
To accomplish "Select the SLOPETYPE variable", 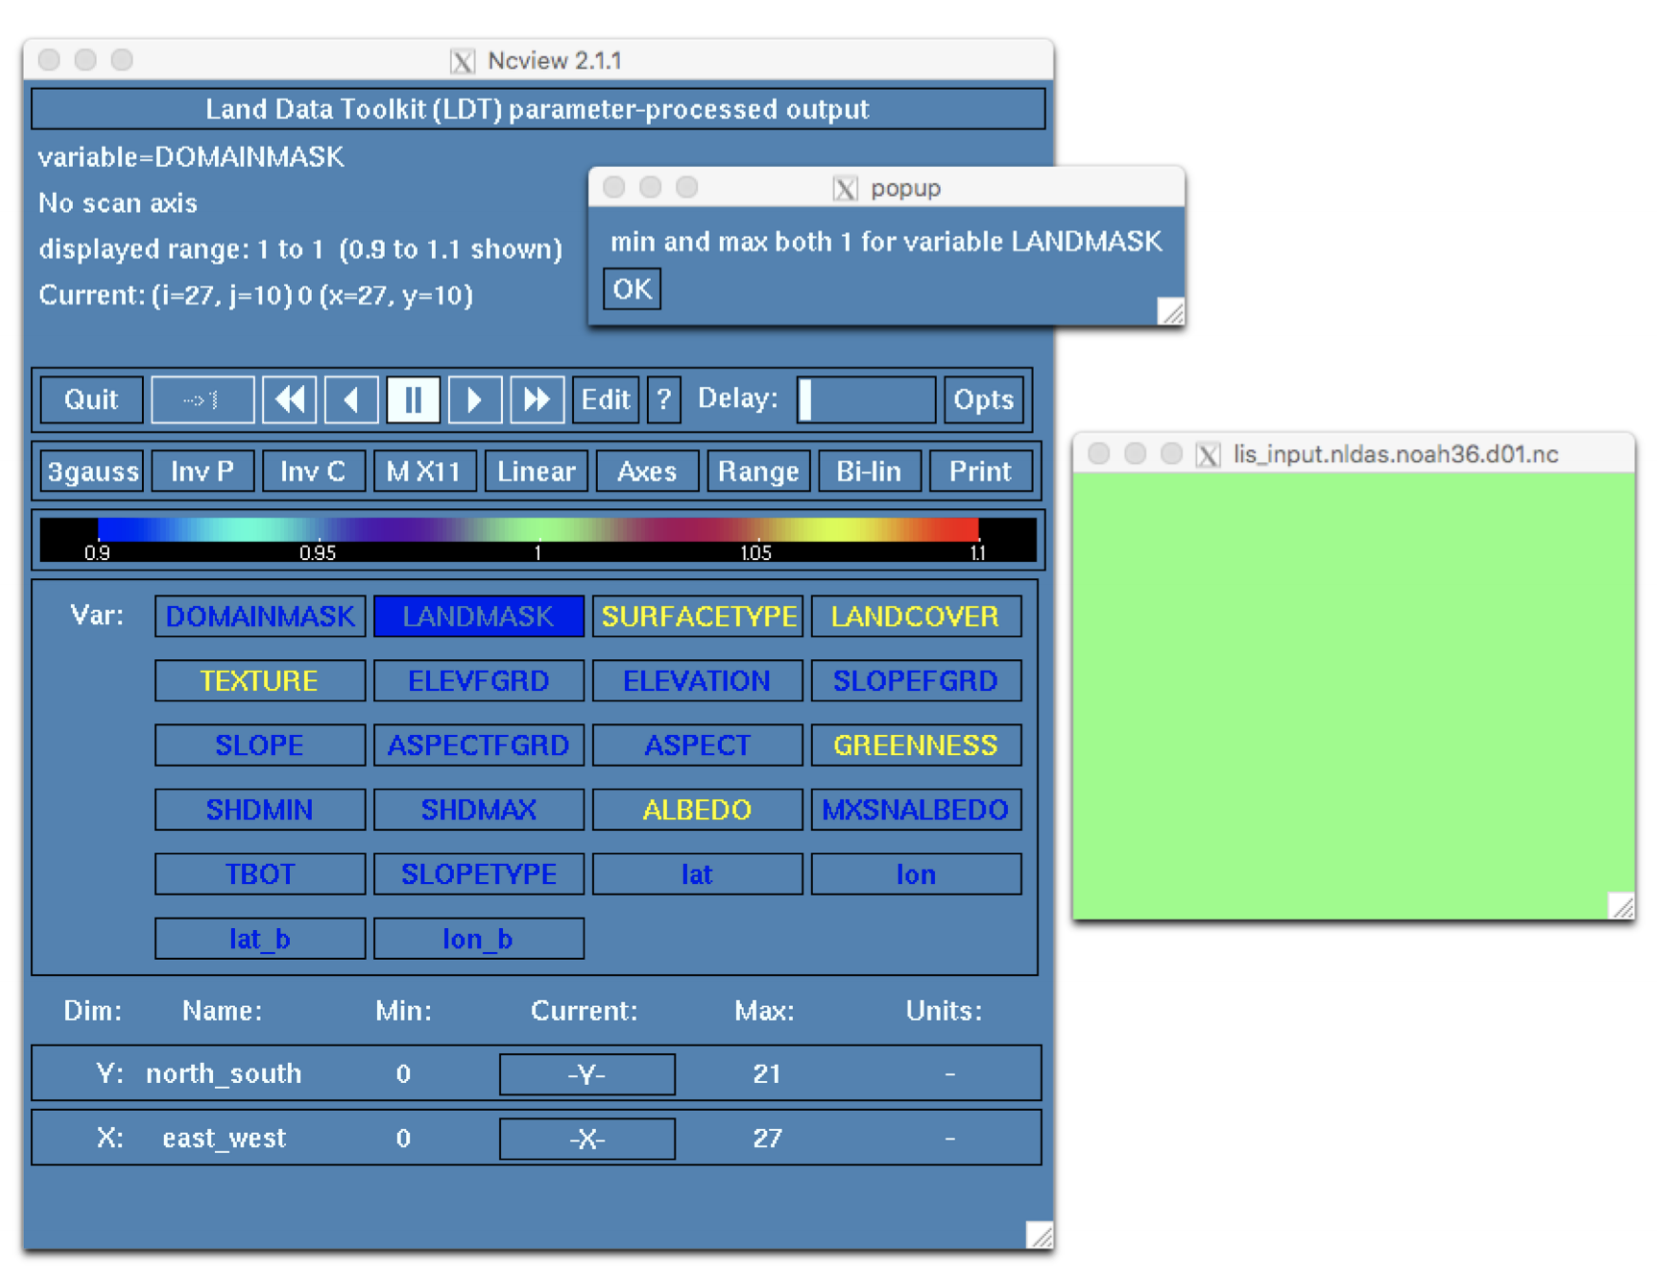I will point(479,874).
